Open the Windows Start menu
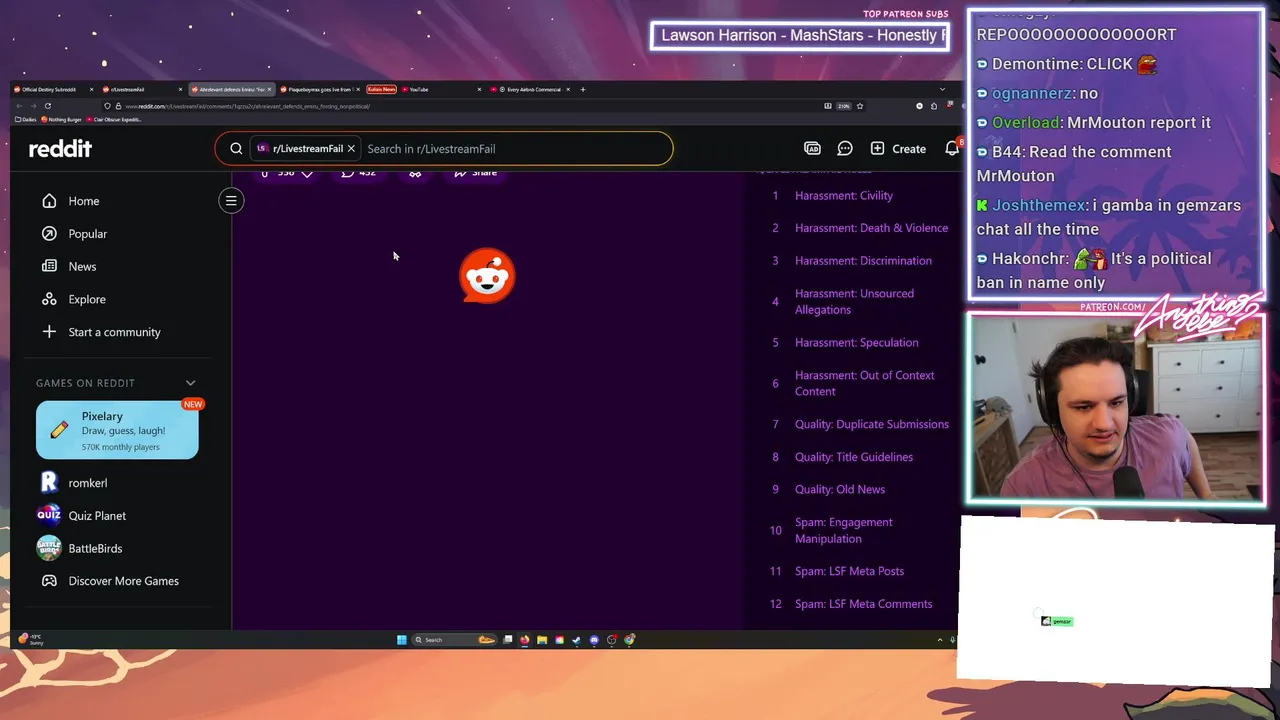Viewport: 1280px width, 720px height. pyautogui.click(x=402, y=640)
